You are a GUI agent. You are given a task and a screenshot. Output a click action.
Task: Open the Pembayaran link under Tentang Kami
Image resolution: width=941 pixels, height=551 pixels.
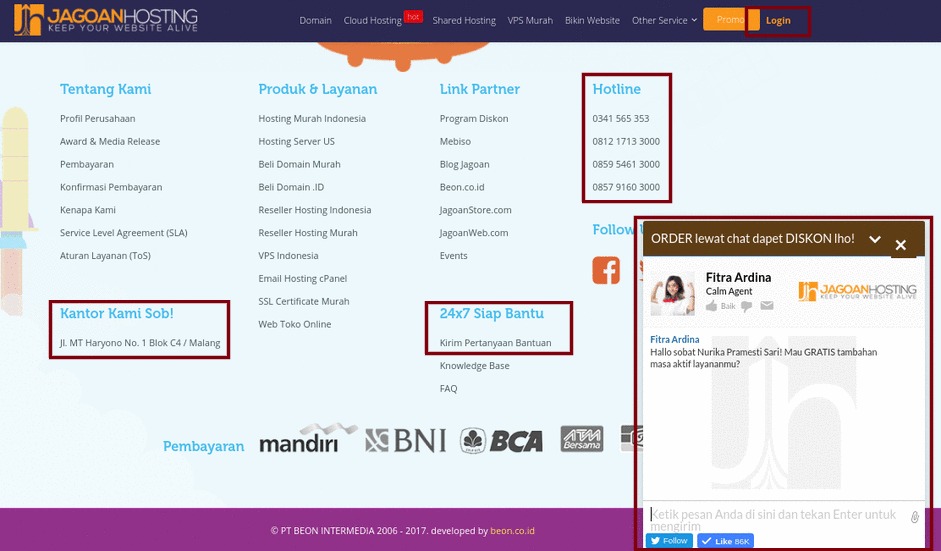coord(87,164)
